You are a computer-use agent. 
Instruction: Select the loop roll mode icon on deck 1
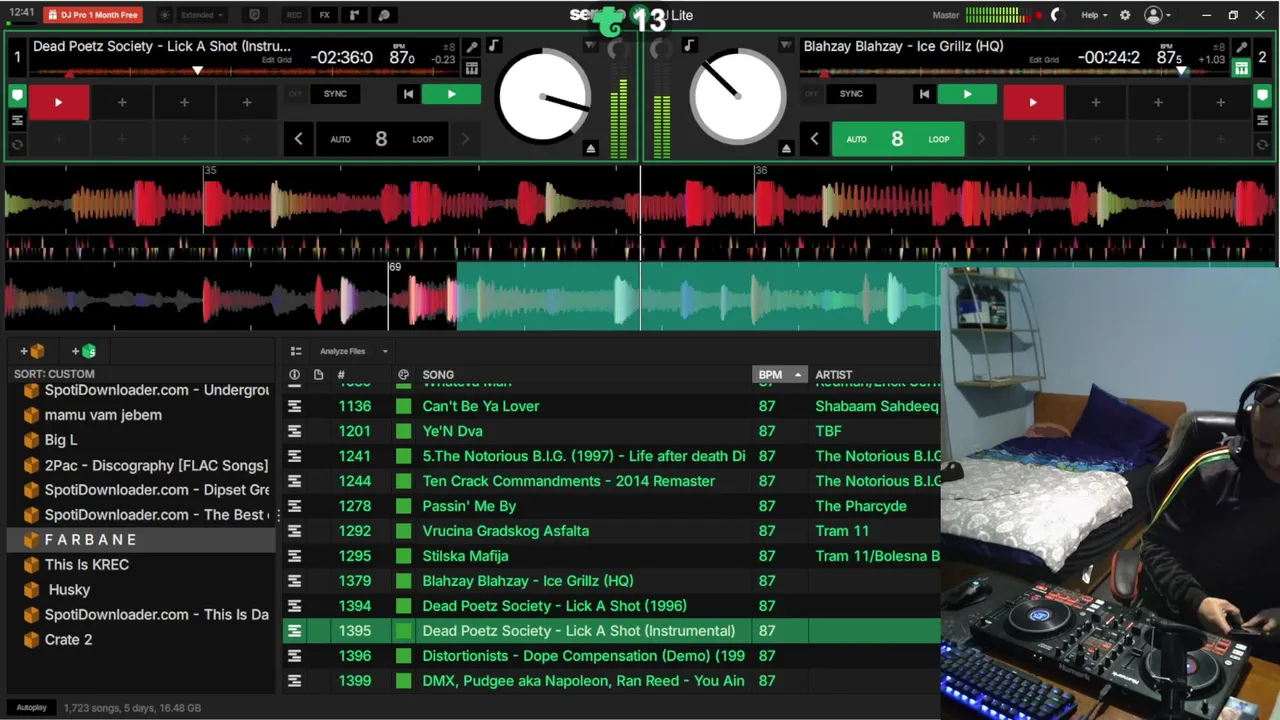17,145
